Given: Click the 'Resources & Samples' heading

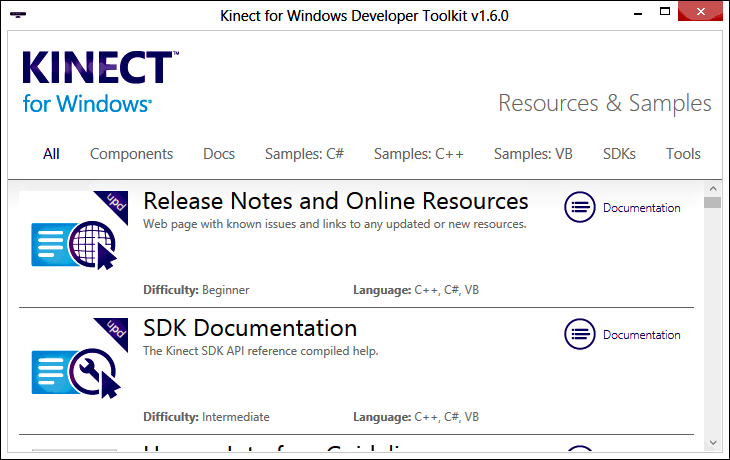Looking at the screenshot, I should click(x=605, y=103).
